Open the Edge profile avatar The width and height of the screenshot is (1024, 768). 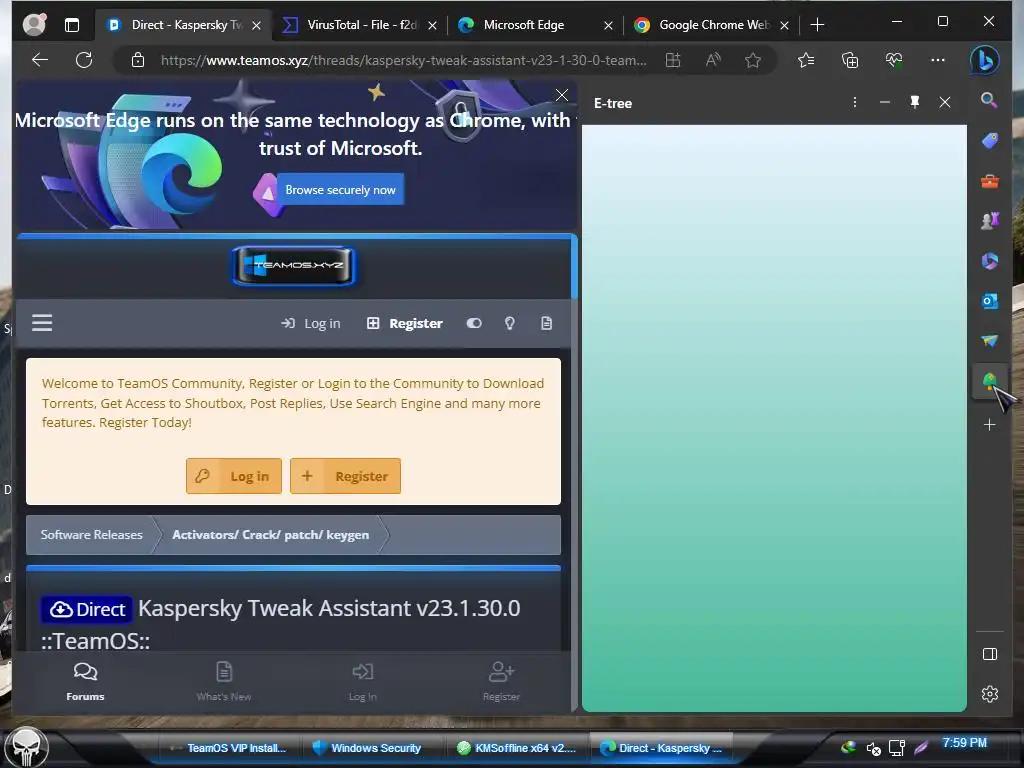point(34,25)
